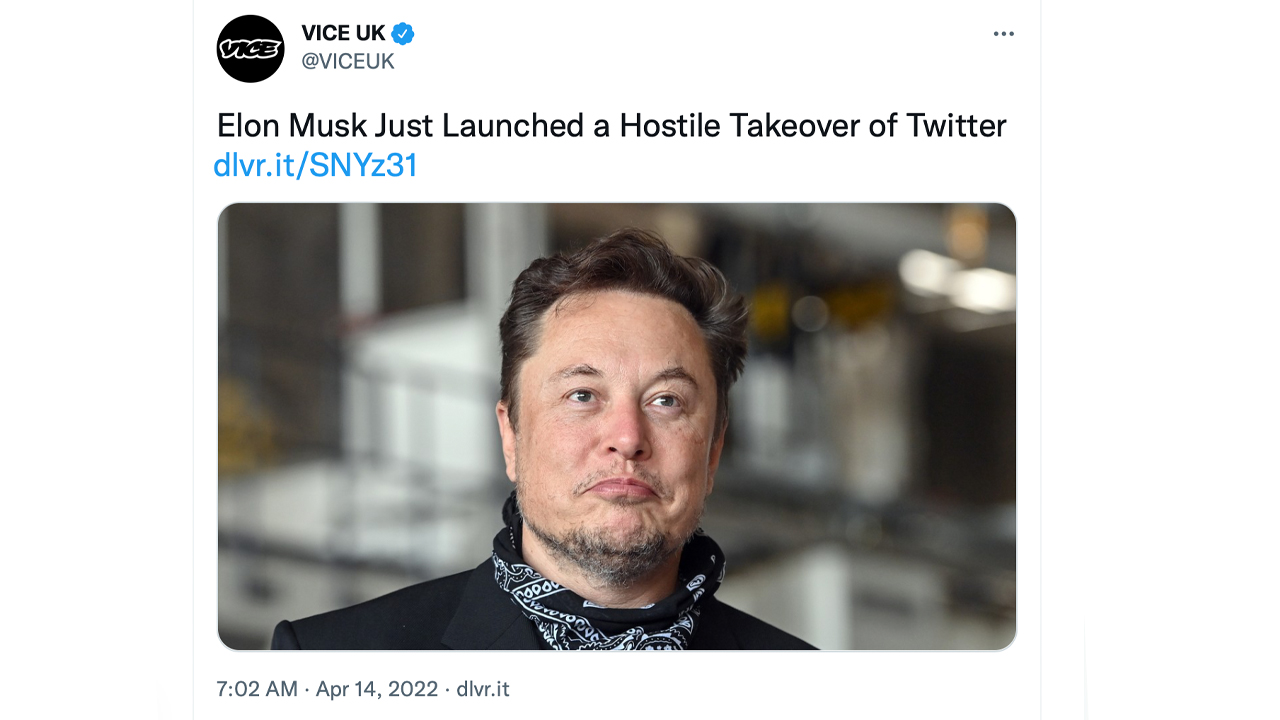Click the more-actions dots on the tweet
The image size is (1280, 720).
(1003, 33)
